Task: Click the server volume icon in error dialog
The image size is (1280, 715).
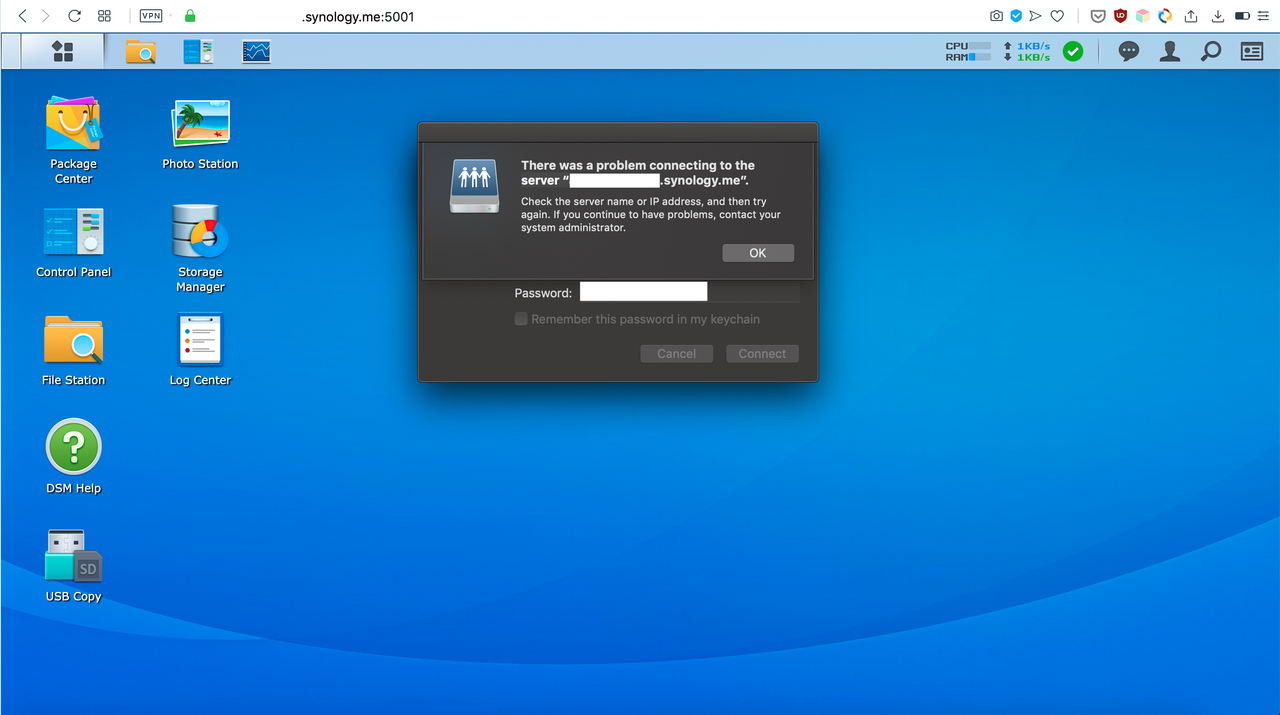Action: click(x=473, y=185)
